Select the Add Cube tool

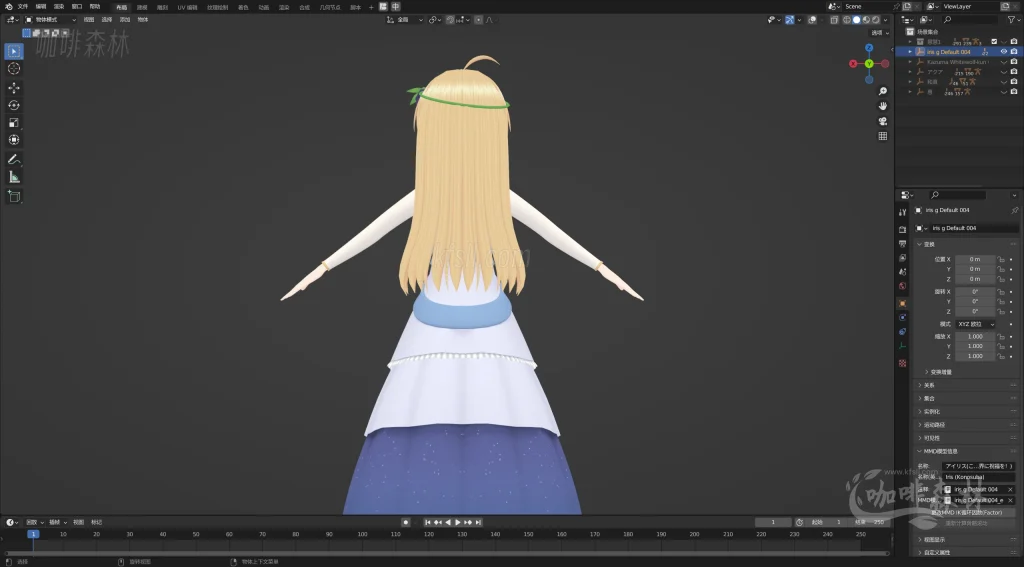[x=14, y=196]
